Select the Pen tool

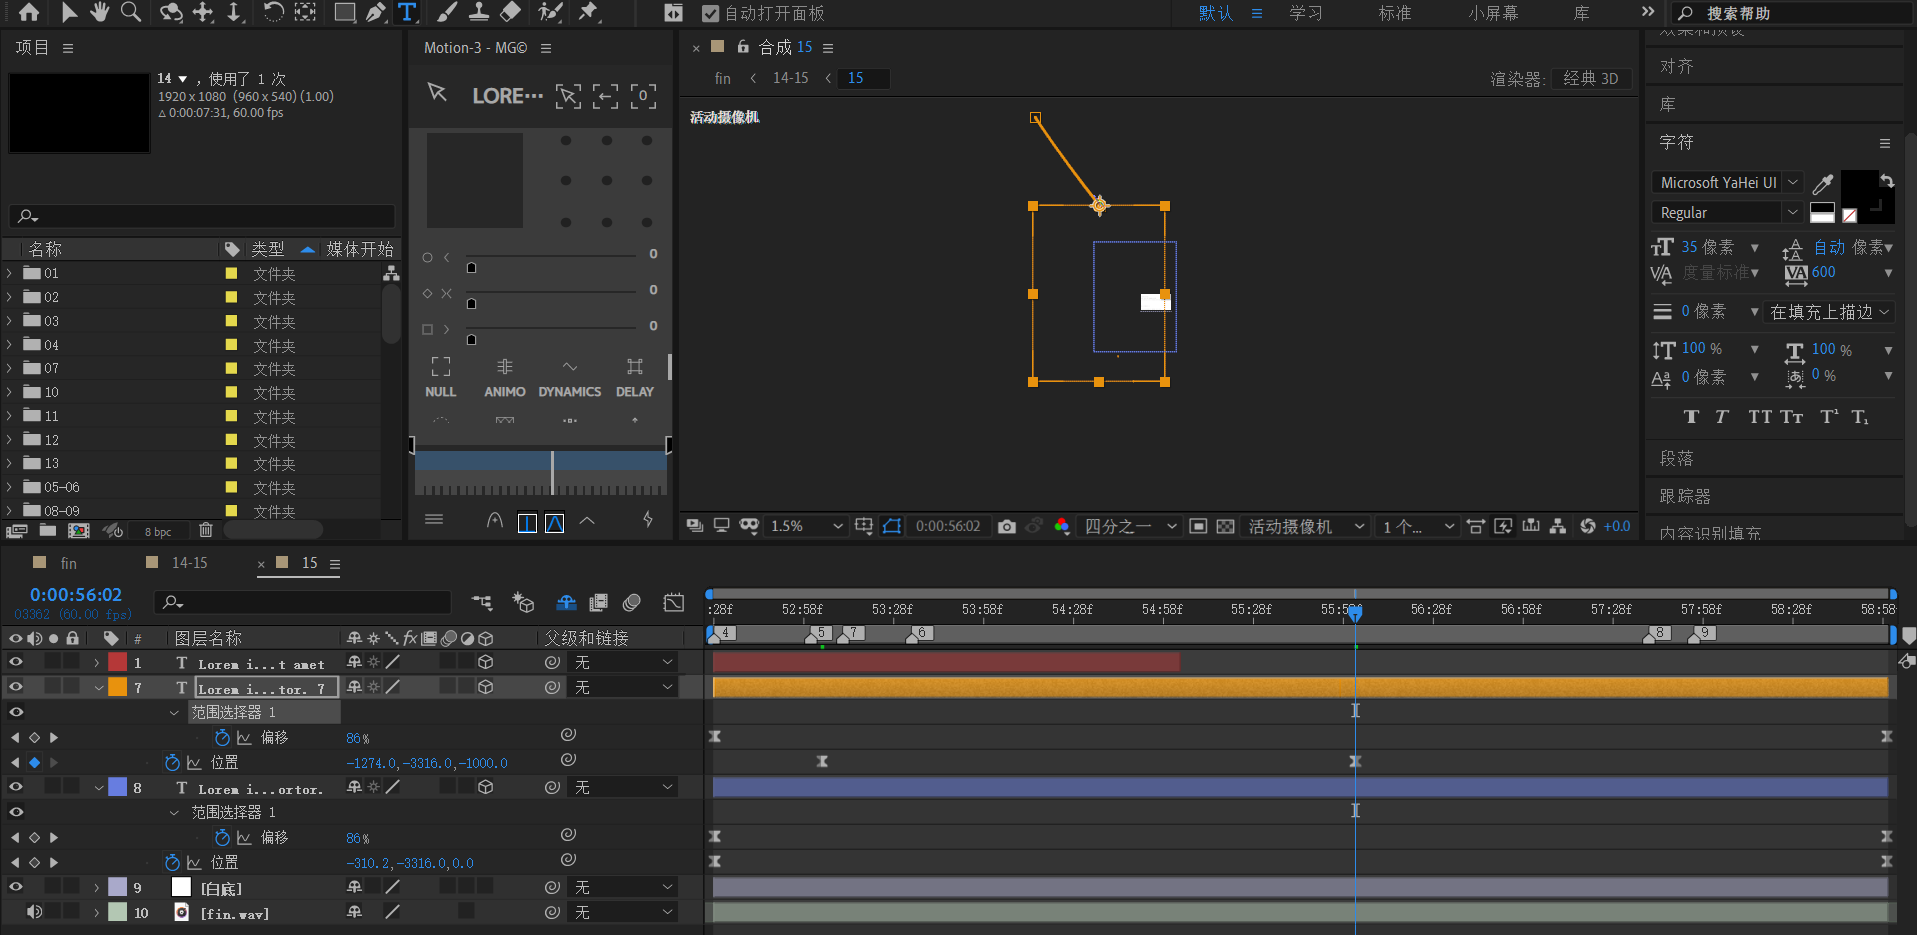tap(376, 12)
